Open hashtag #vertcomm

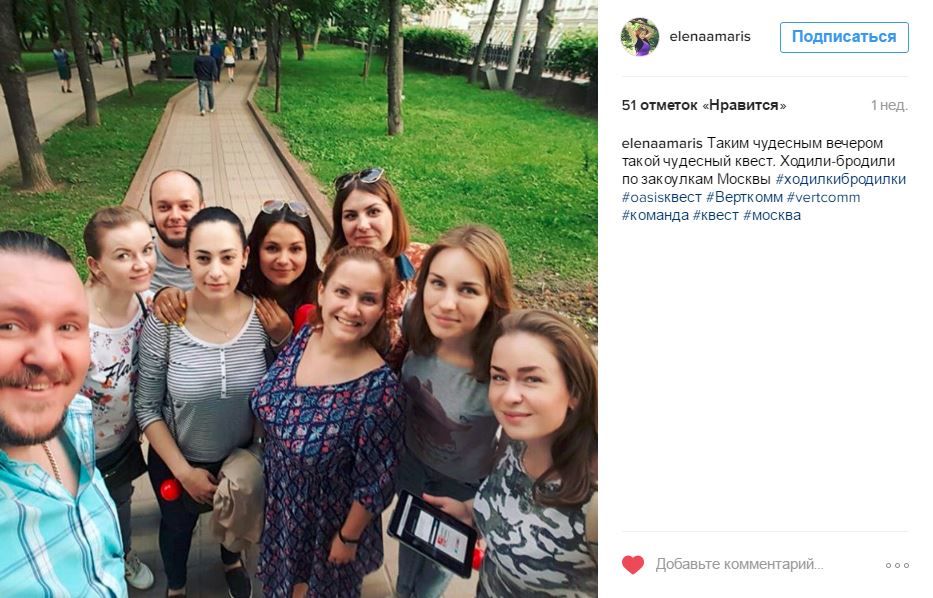(824, 197)
